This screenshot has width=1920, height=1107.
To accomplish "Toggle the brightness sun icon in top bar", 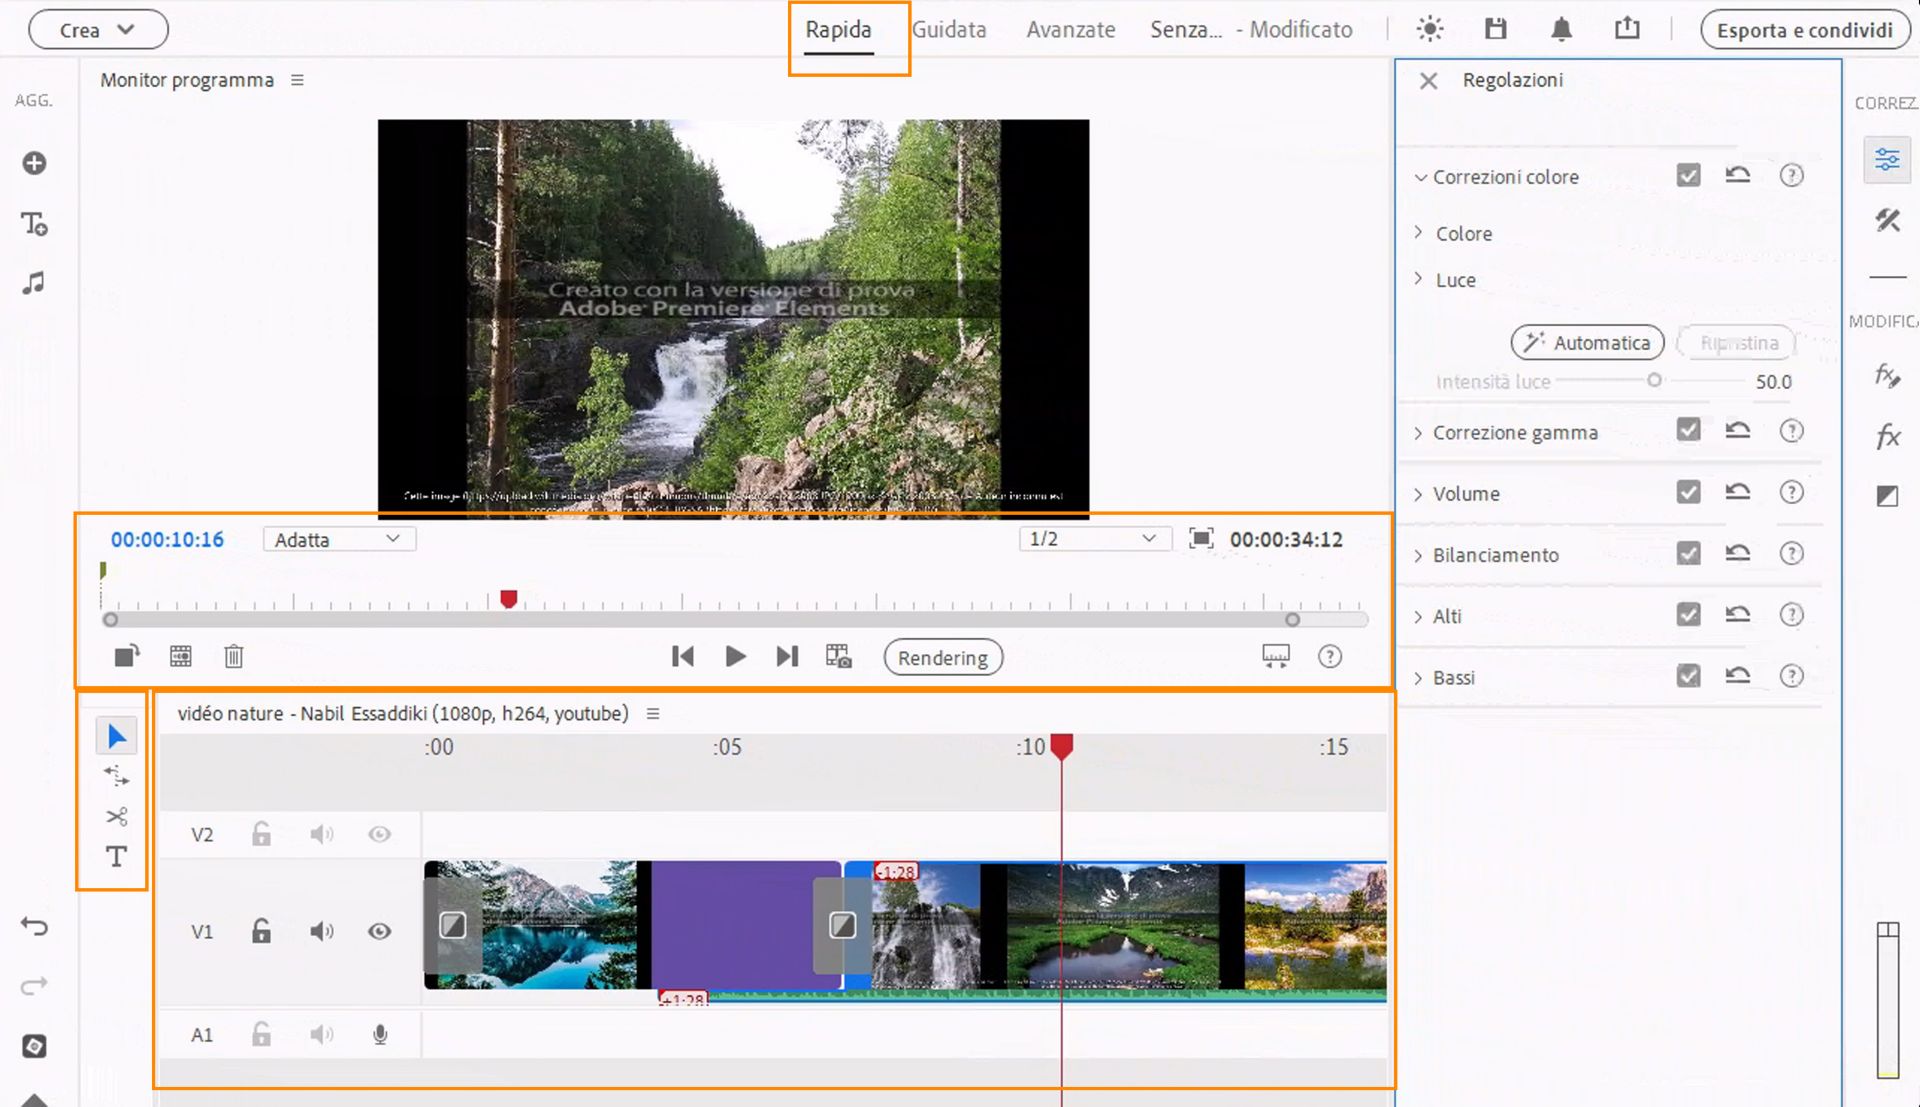I will pyautogui.click(x=1430, y=29).
